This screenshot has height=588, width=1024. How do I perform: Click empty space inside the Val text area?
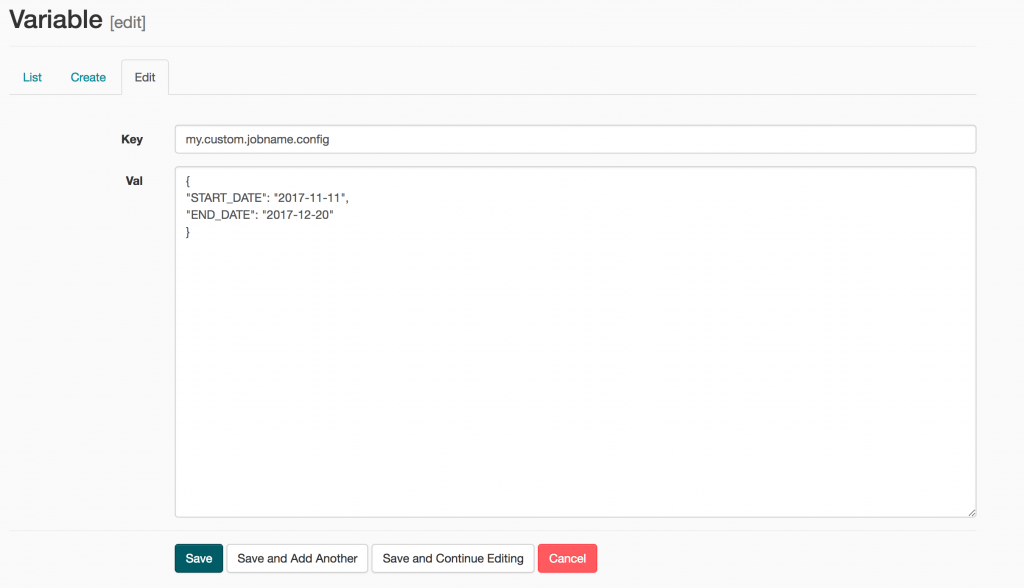(x=575, y=380)
